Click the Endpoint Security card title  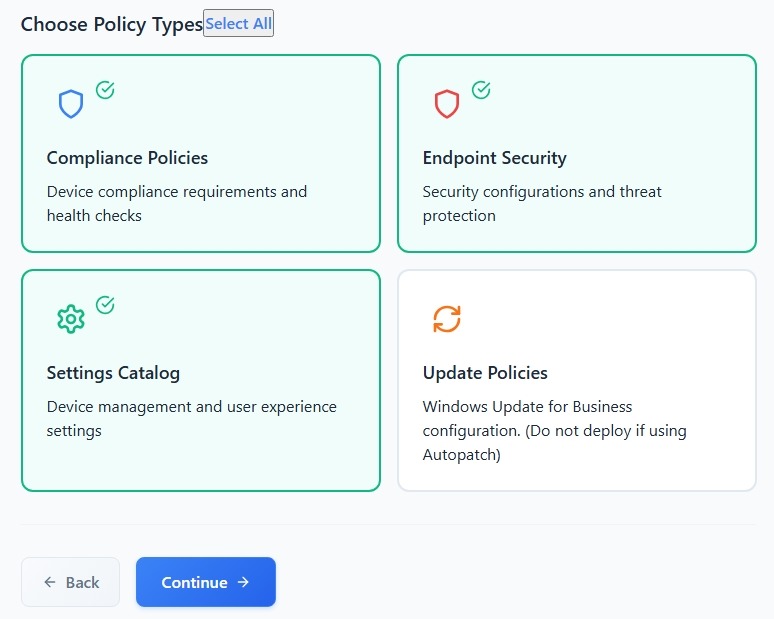coord(494,158)
